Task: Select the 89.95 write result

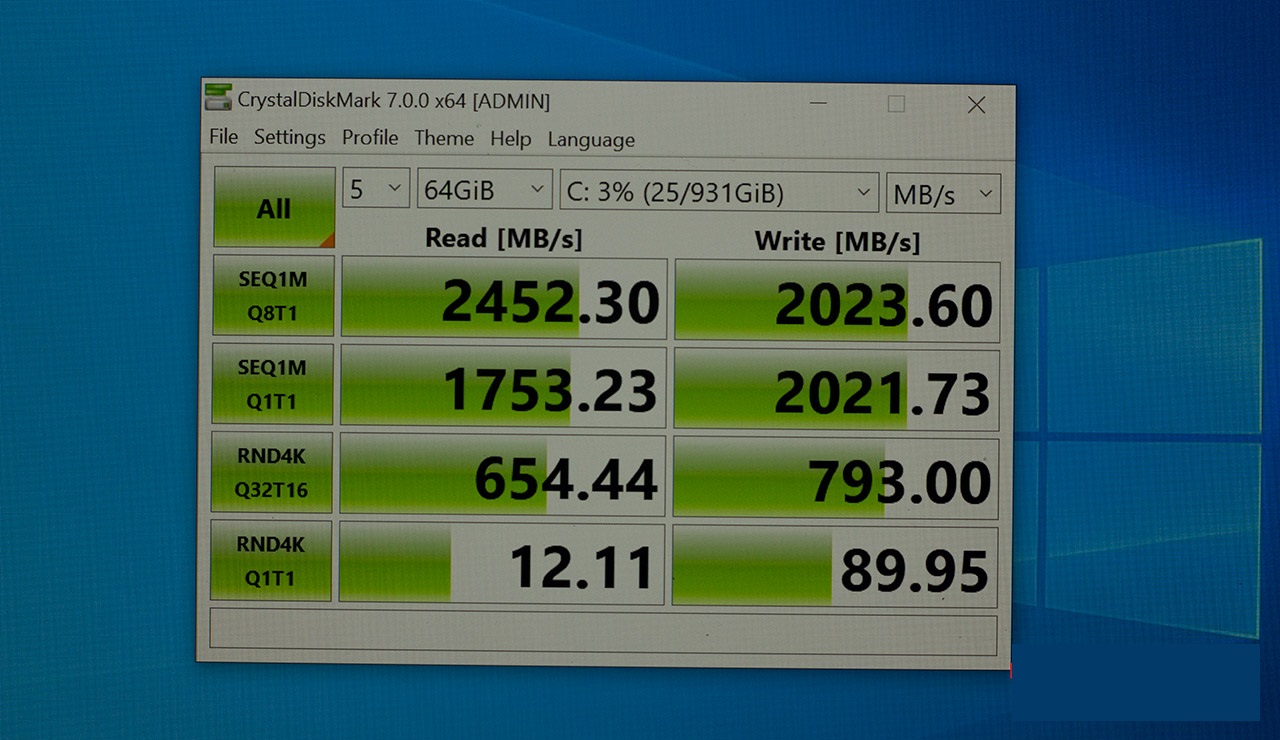Action: (834, 566)
